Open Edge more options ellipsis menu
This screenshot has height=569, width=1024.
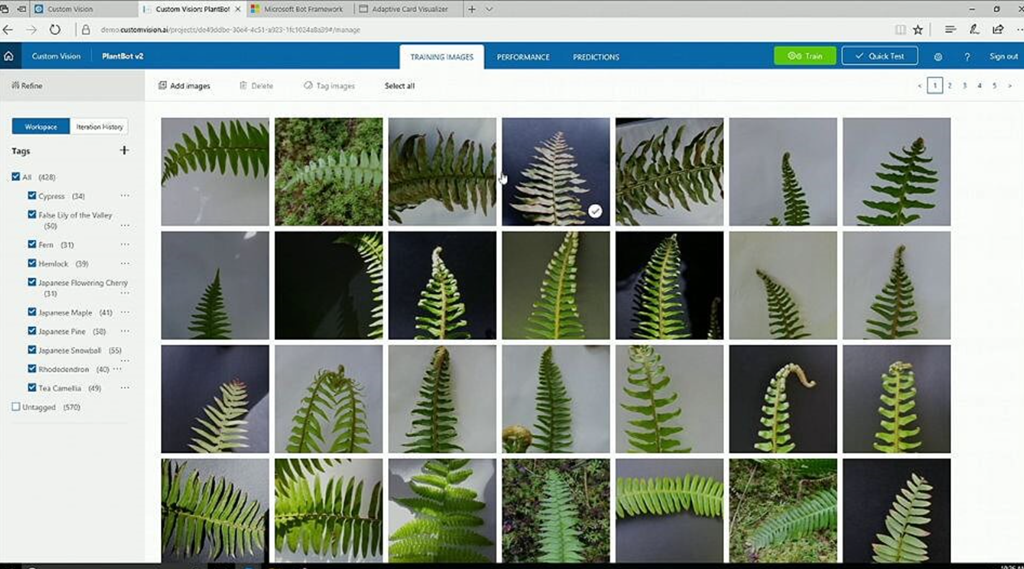pyautogui.click(x=1019, y=29)
